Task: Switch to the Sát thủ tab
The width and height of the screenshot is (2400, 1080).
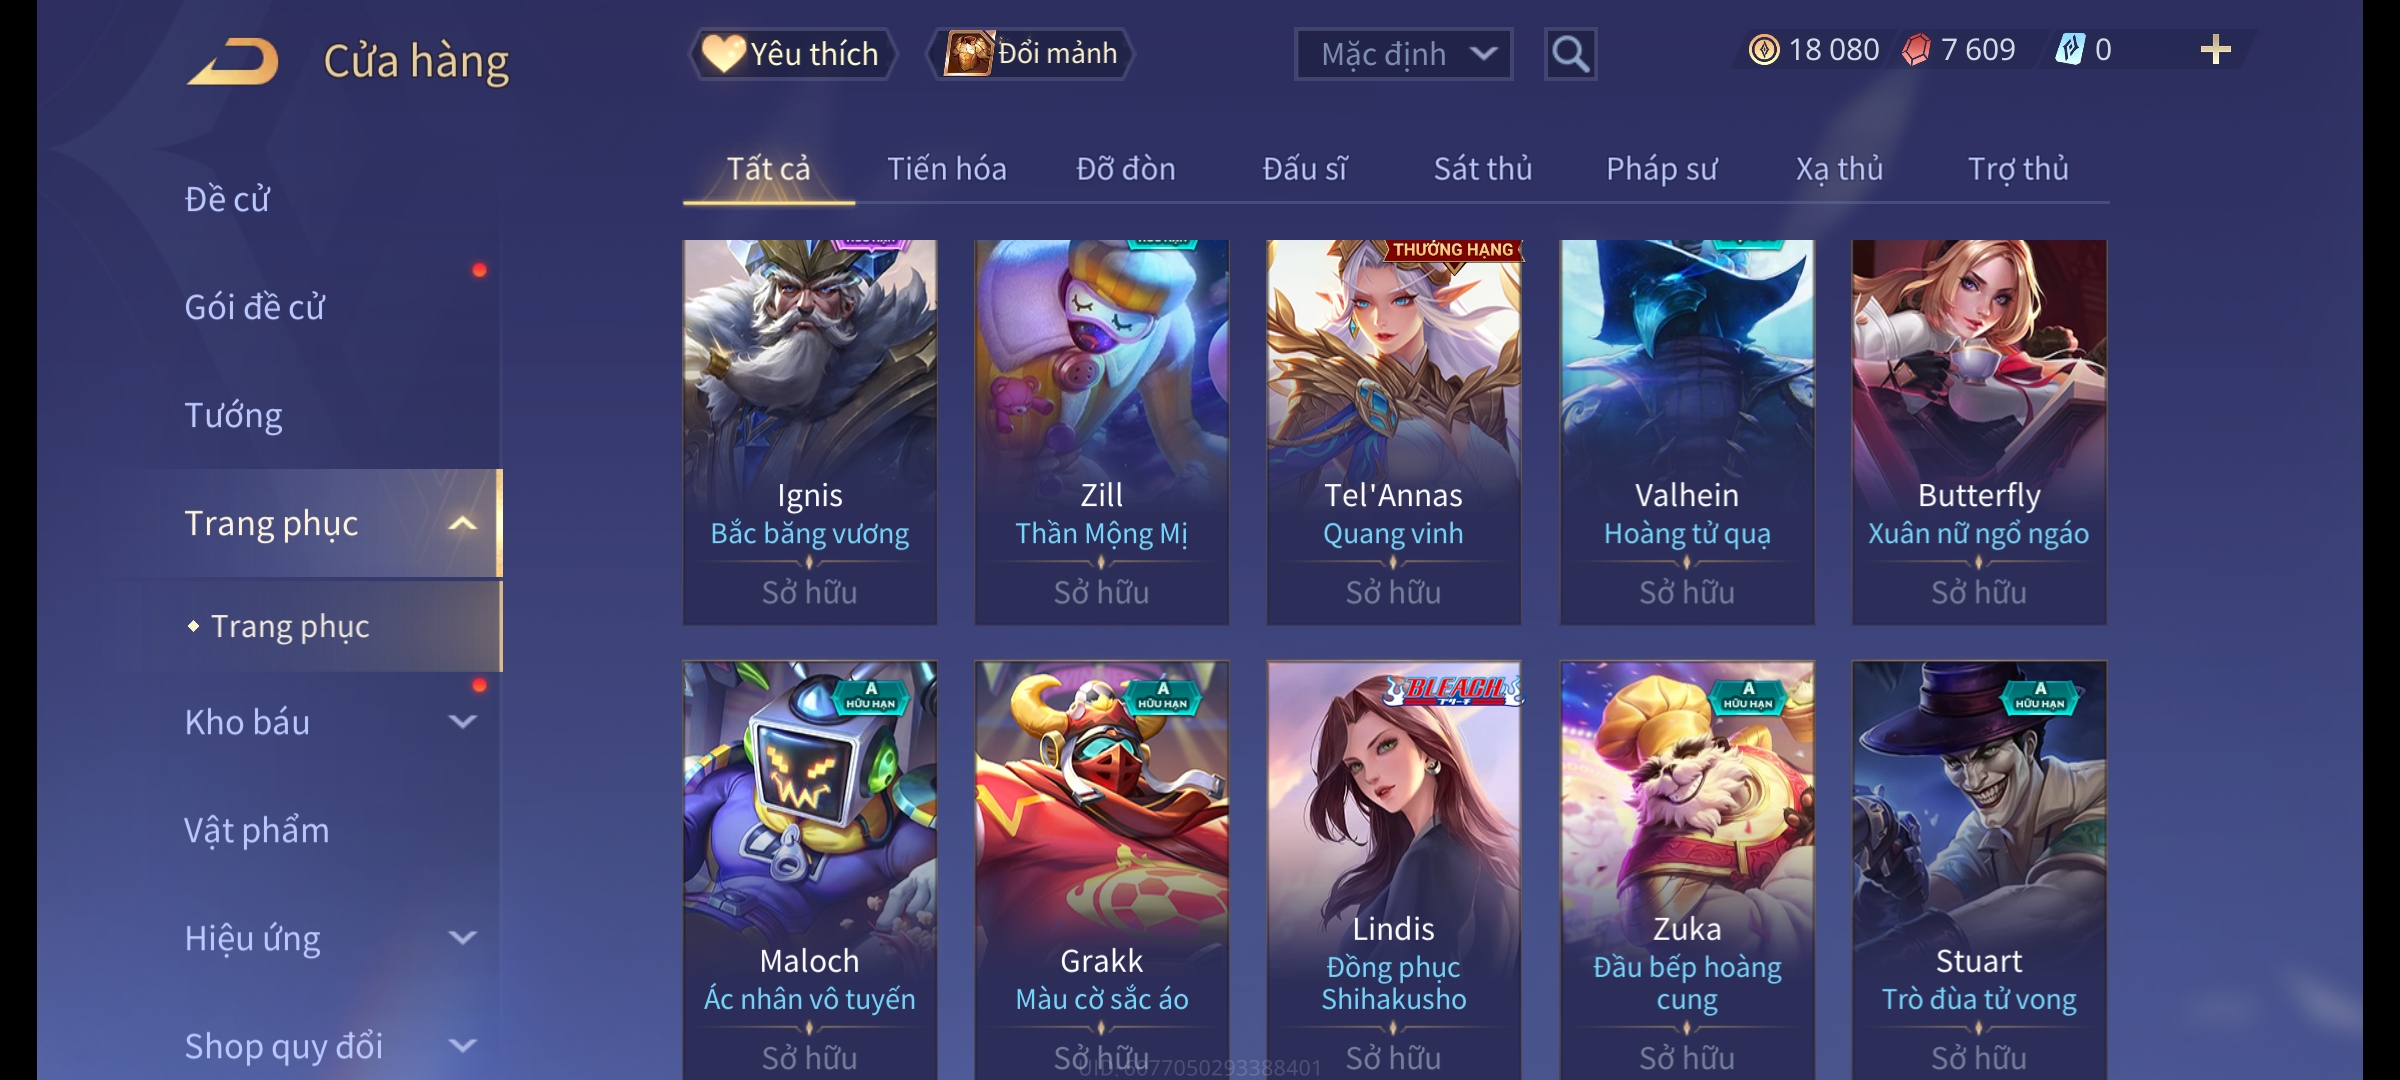Action: (x=1483, y=169)
